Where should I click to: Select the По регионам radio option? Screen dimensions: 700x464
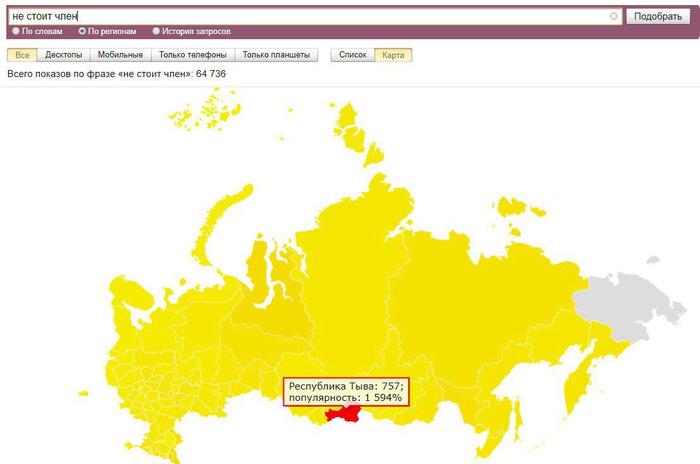pos(84,31)
